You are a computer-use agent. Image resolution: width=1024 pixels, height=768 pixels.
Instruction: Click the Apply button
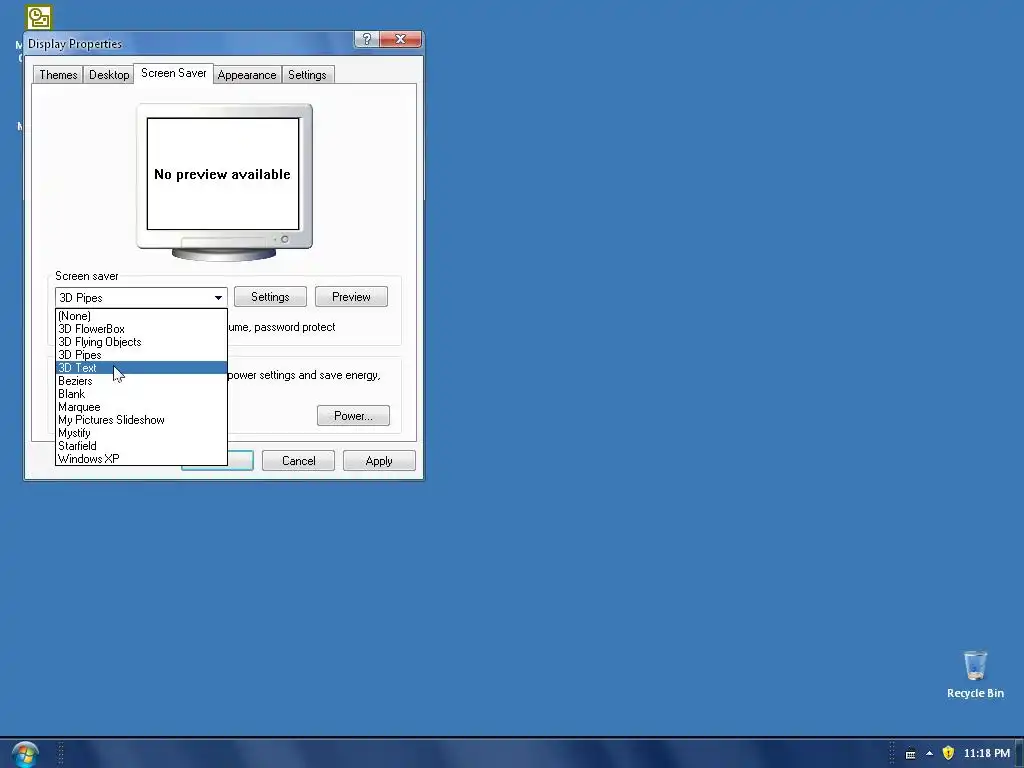pyautogui.click(x=379, y=461)
